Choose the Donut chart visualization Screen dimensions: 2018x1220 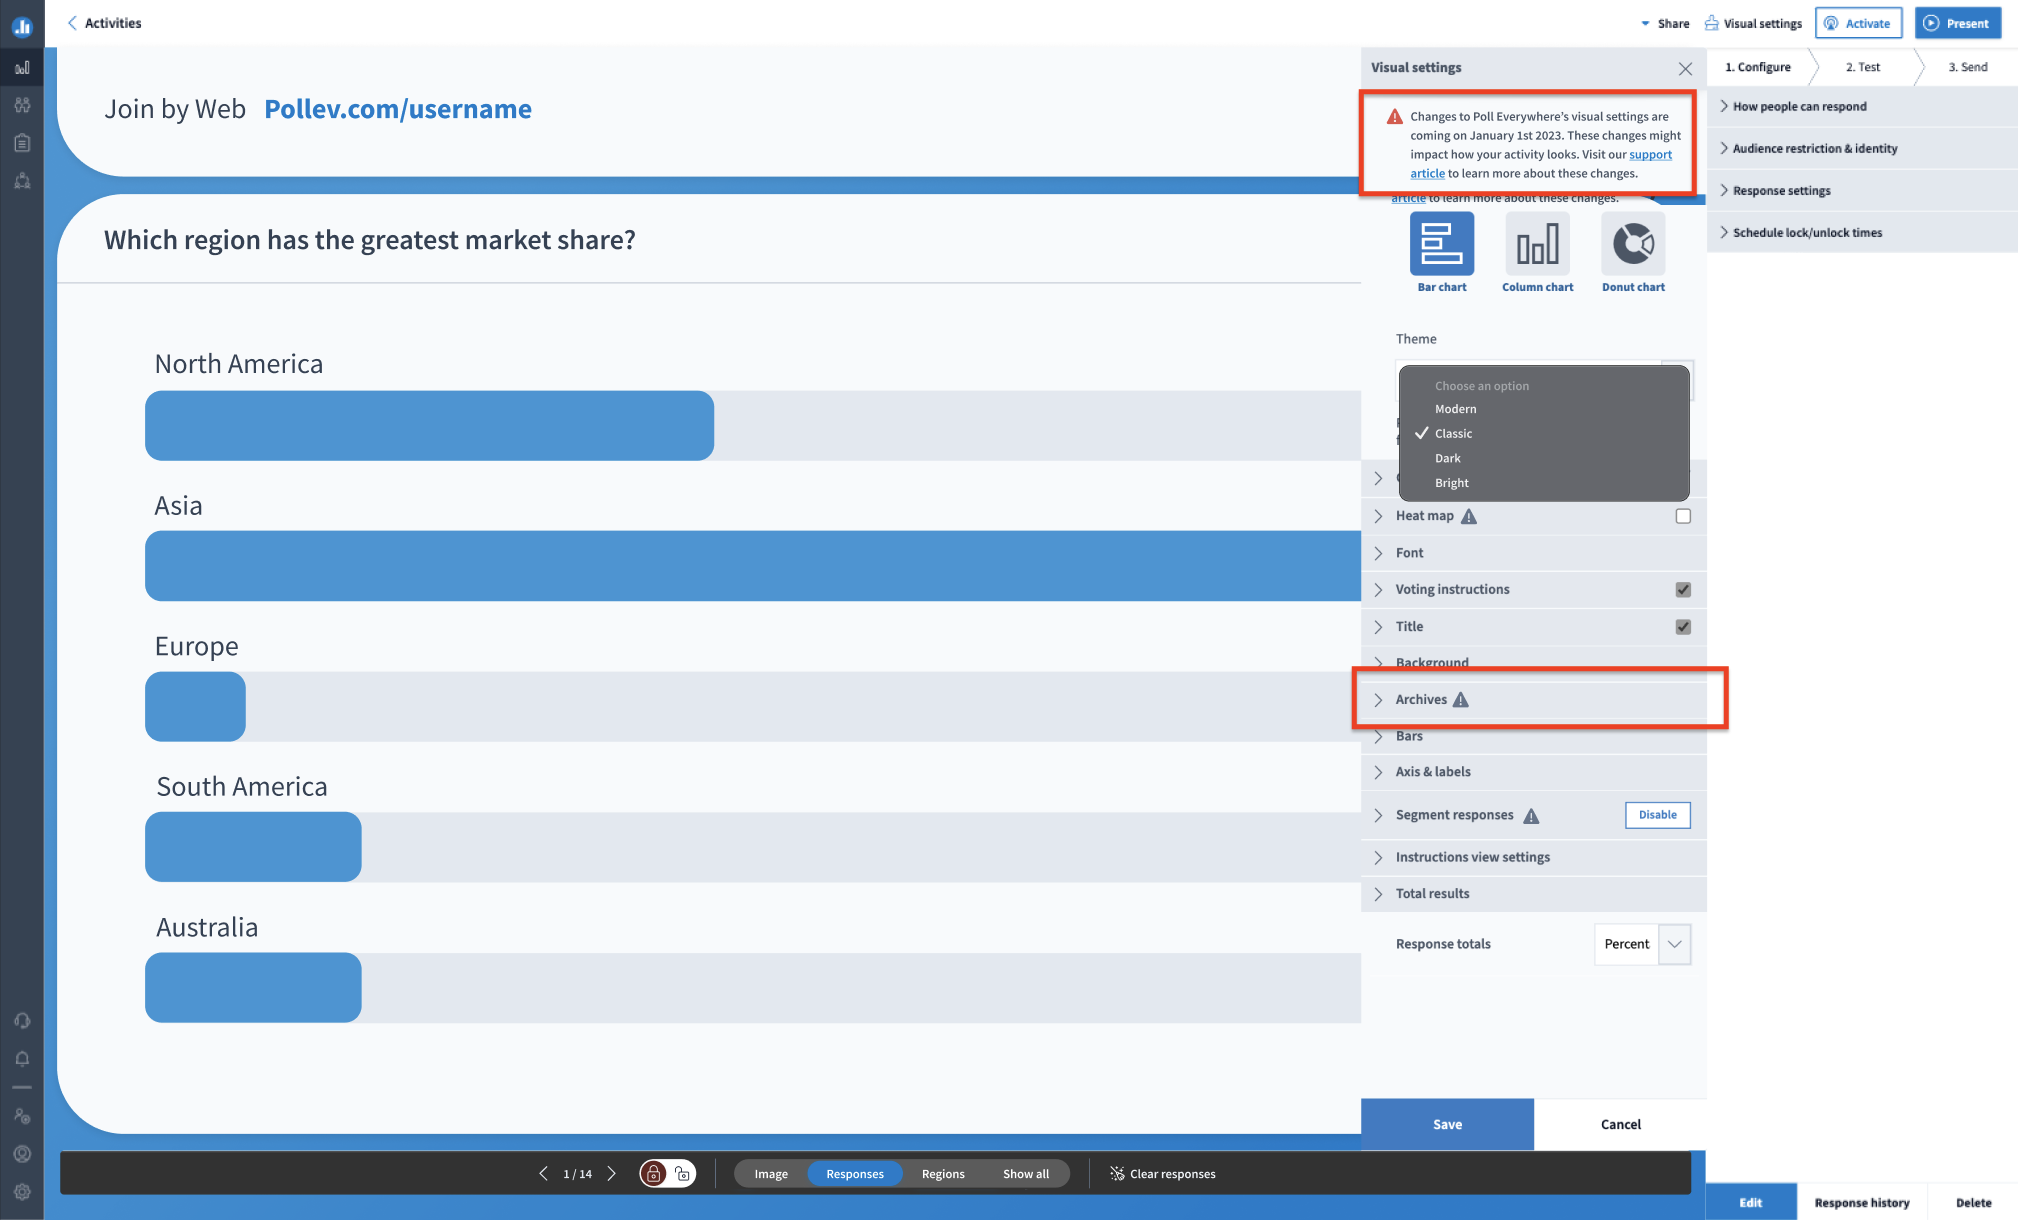click(1632, 245)
